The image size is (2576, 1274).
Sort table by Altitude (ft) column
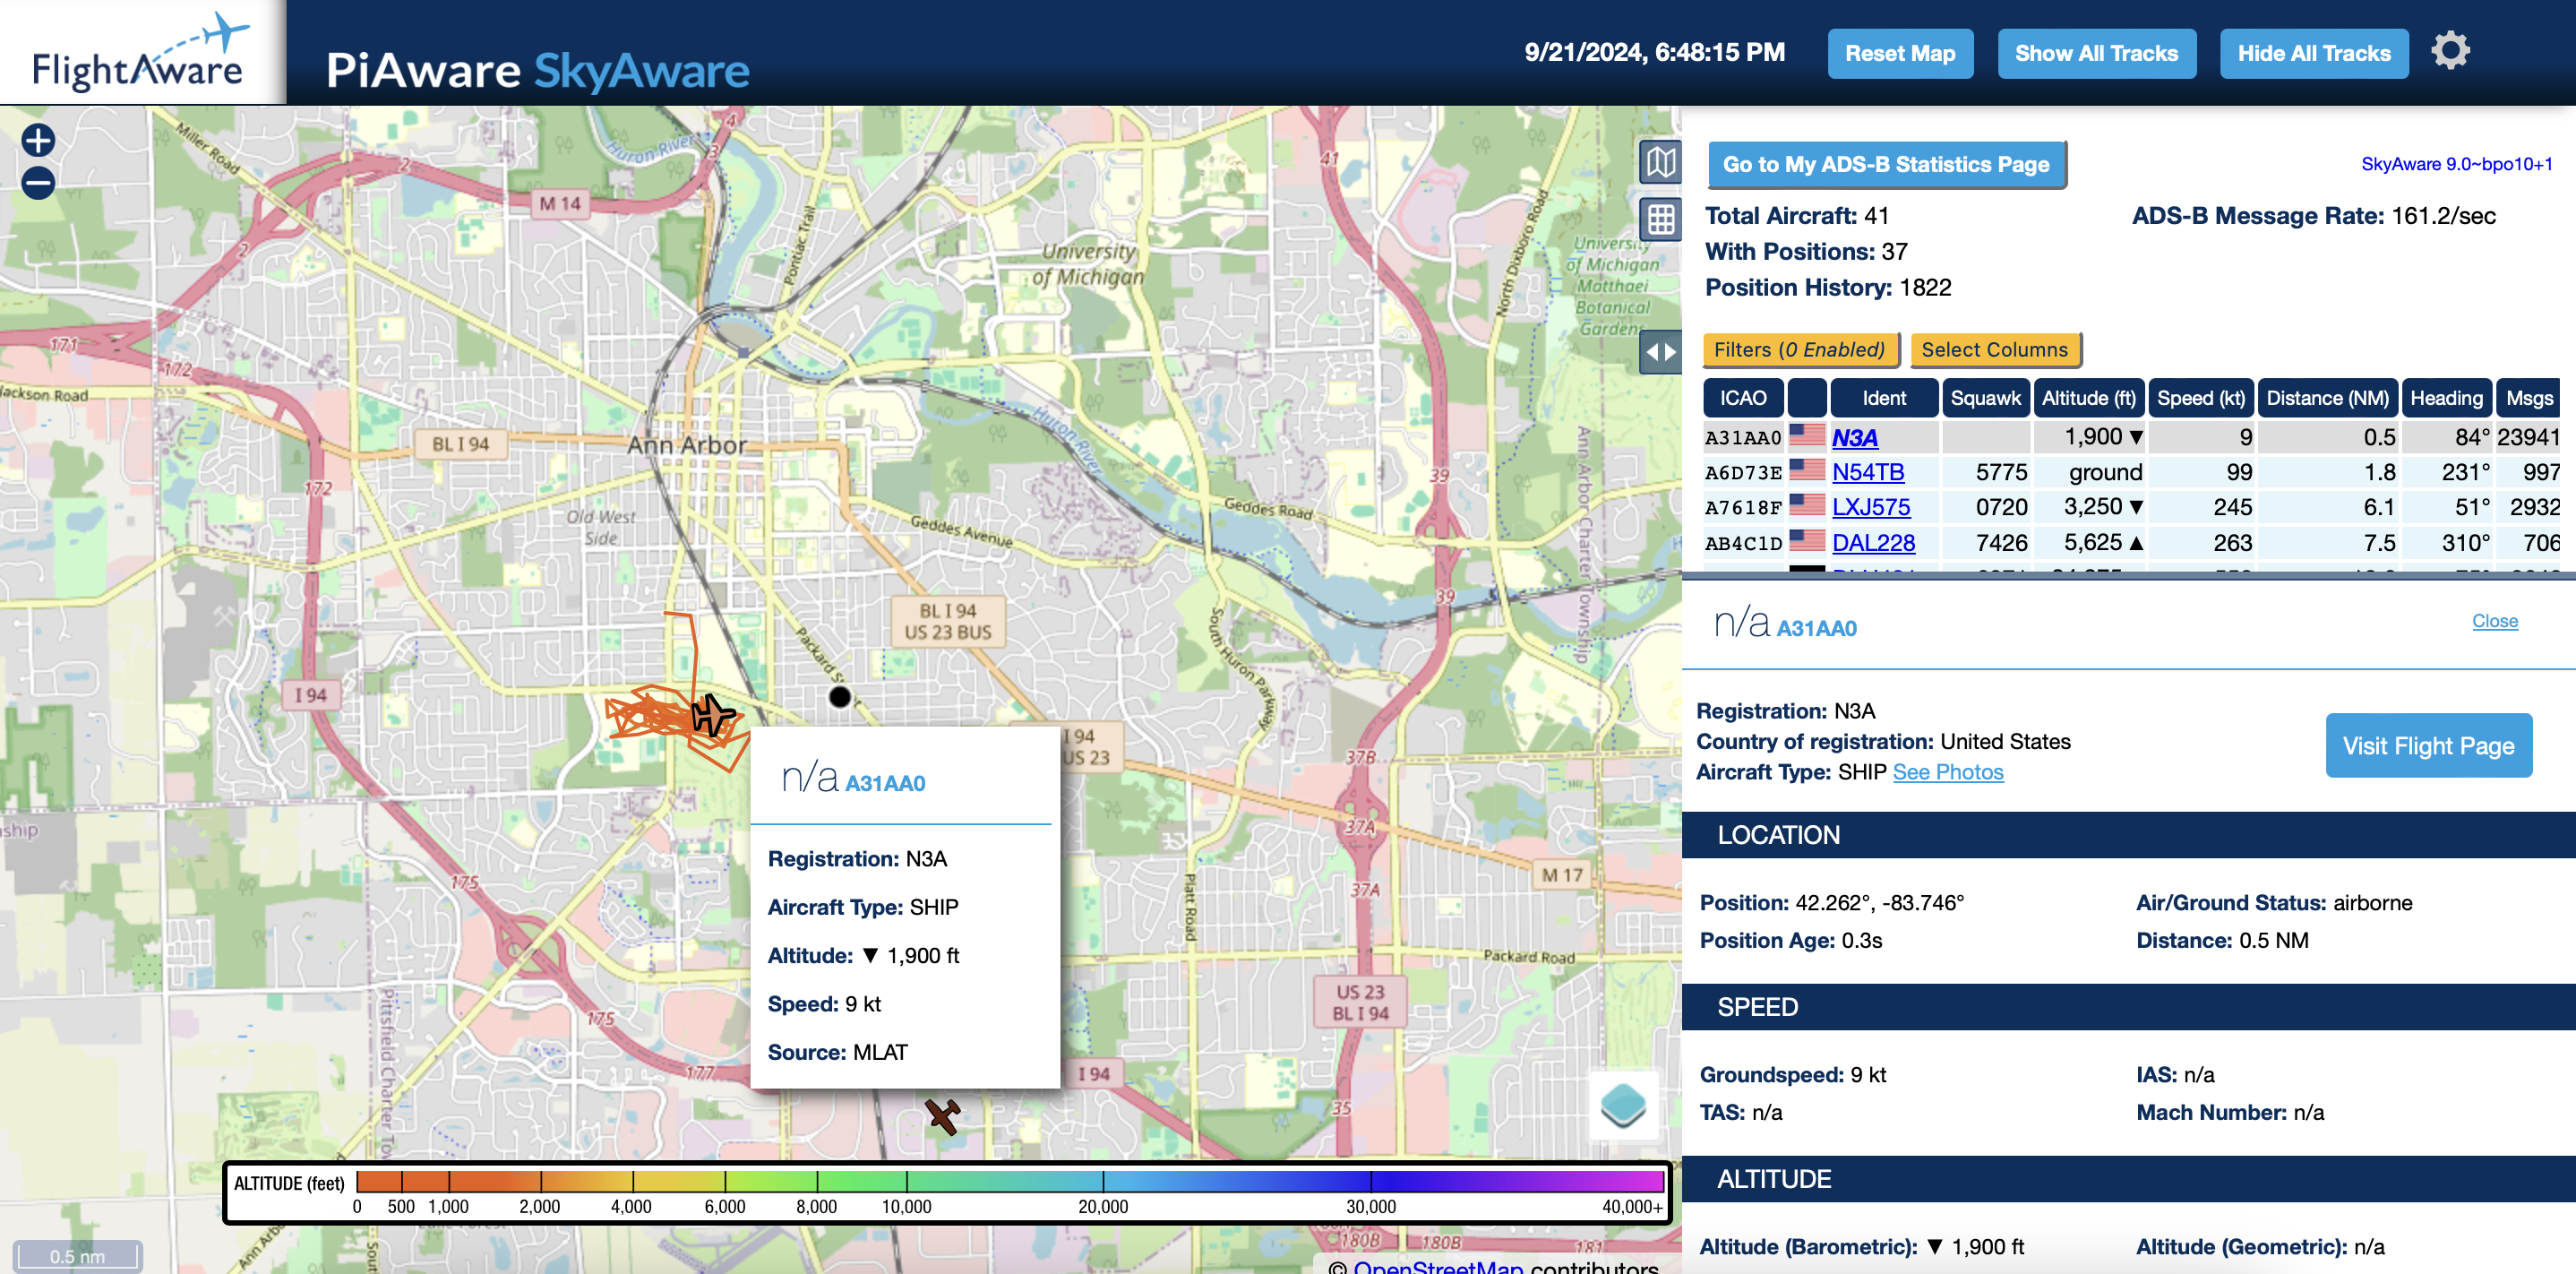pos(2087,398)
